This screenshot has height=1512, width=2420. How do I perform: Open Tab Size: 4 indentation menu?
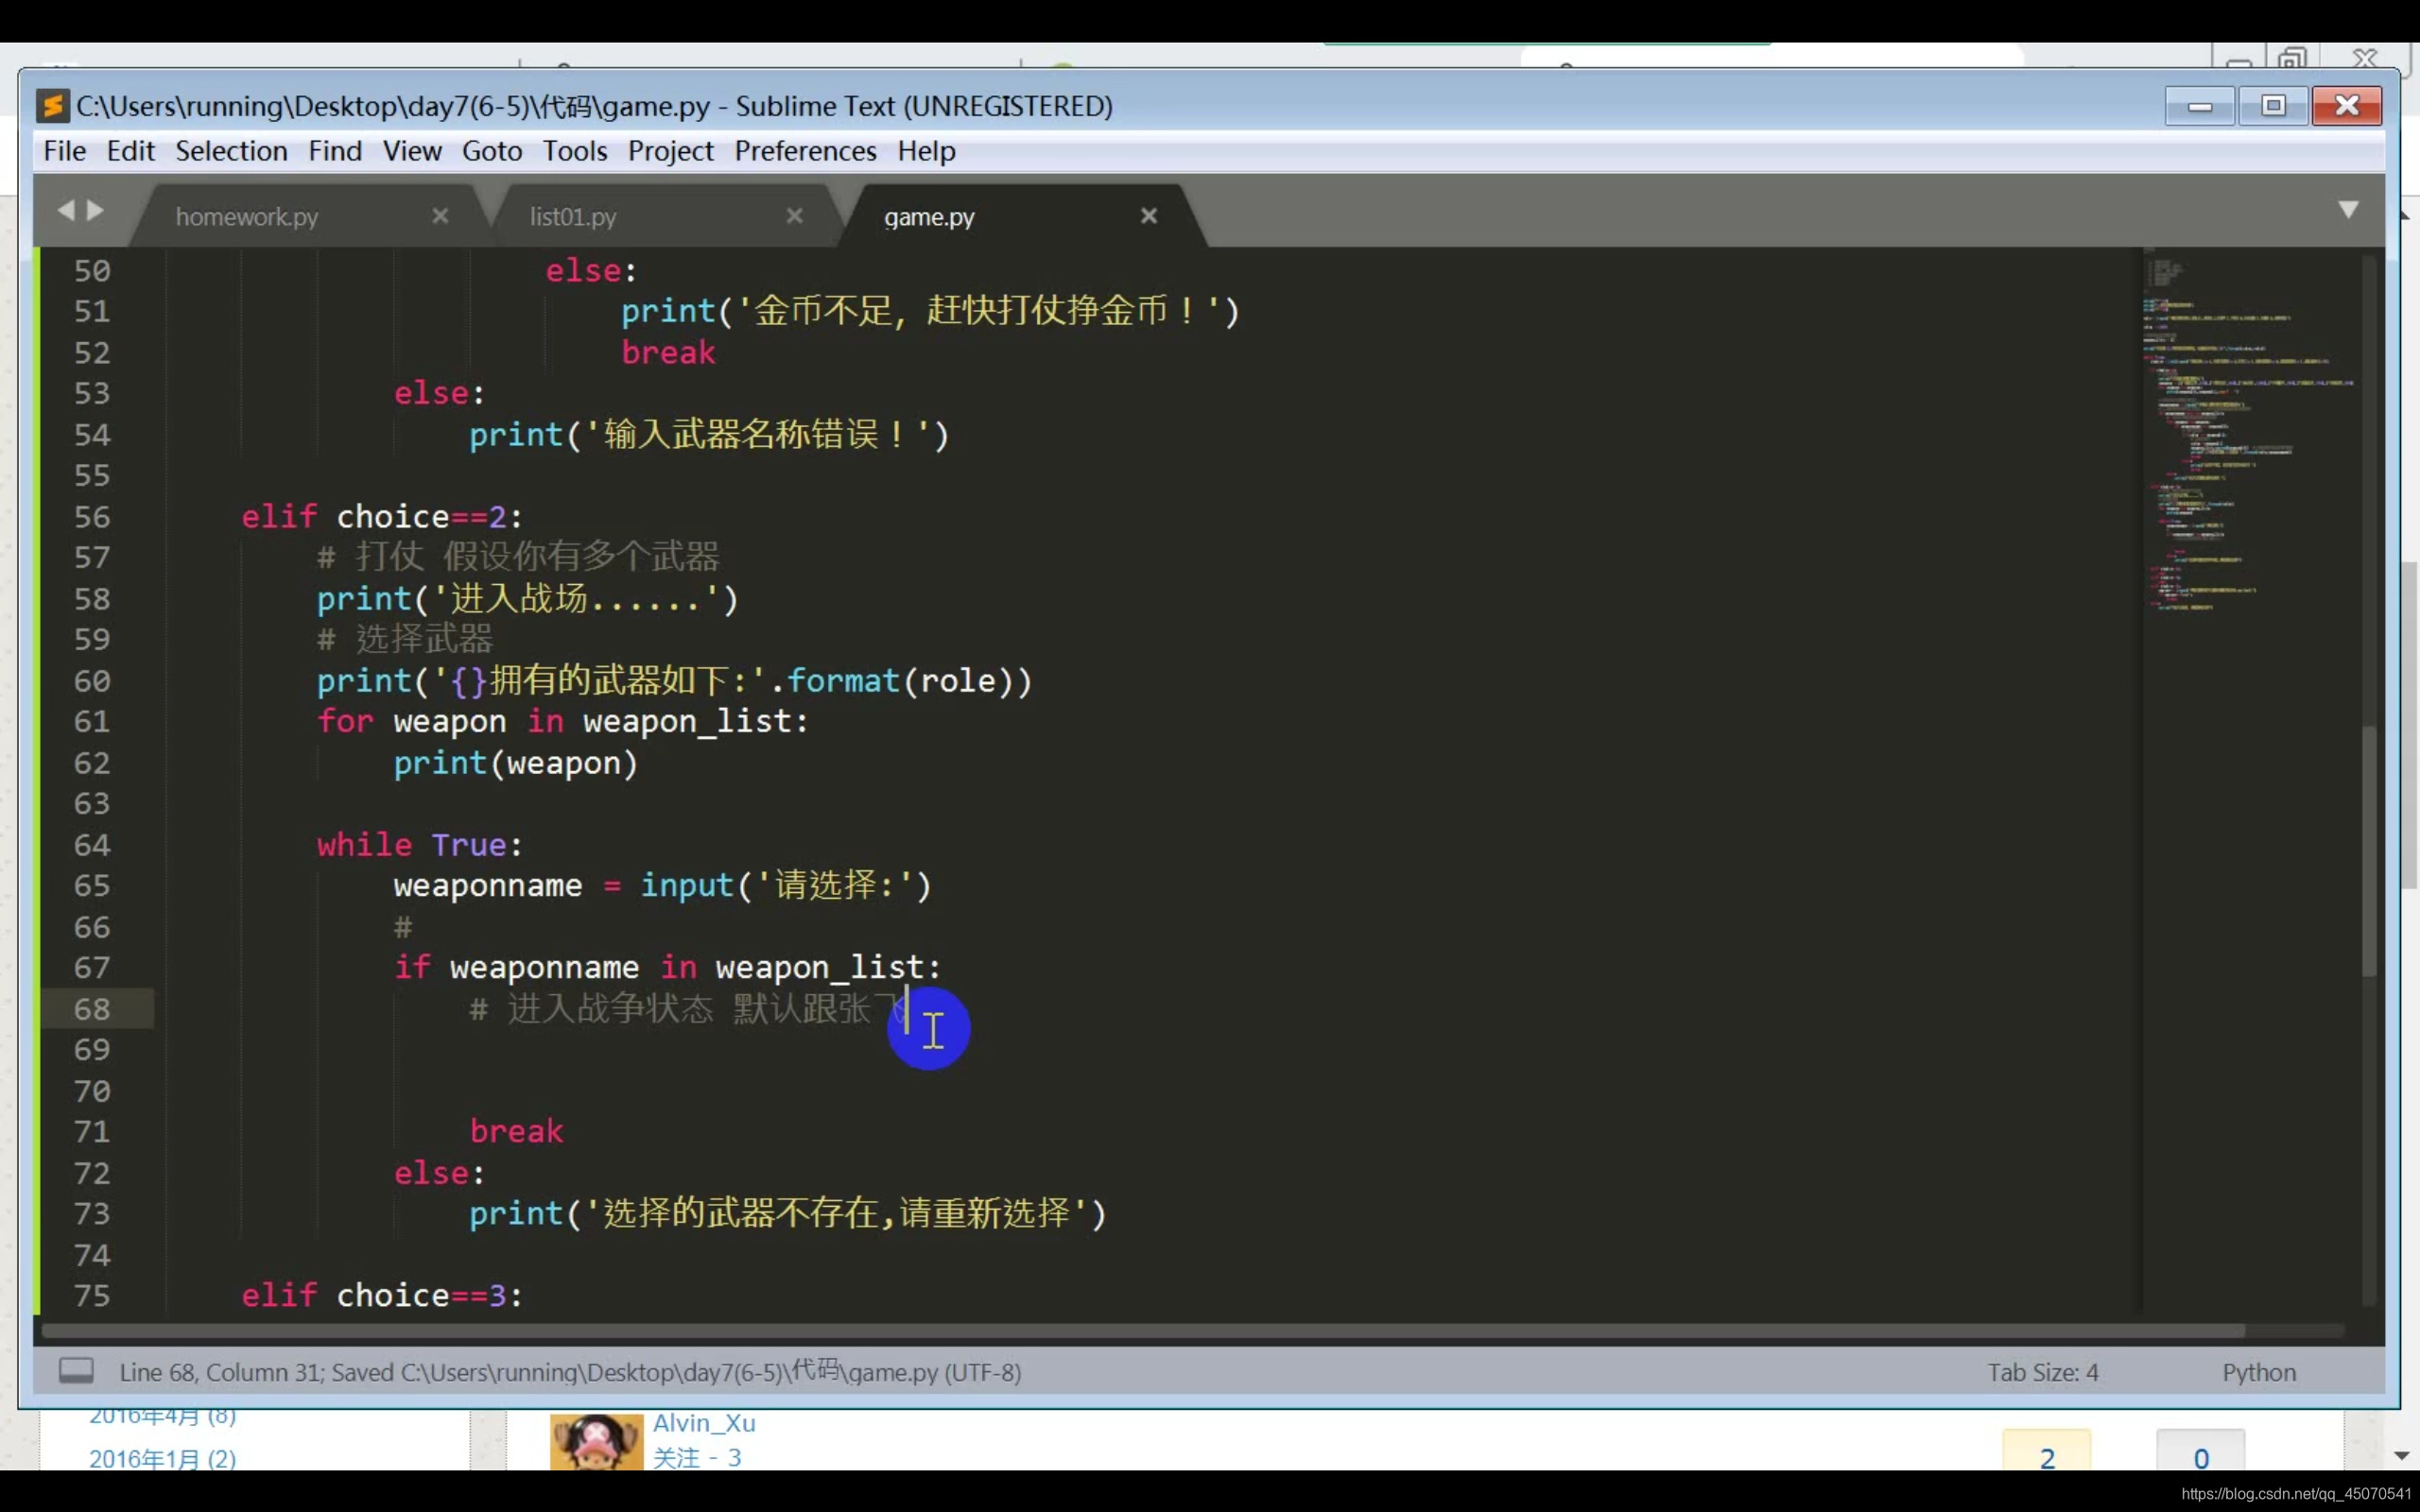click(2042, 1372)
